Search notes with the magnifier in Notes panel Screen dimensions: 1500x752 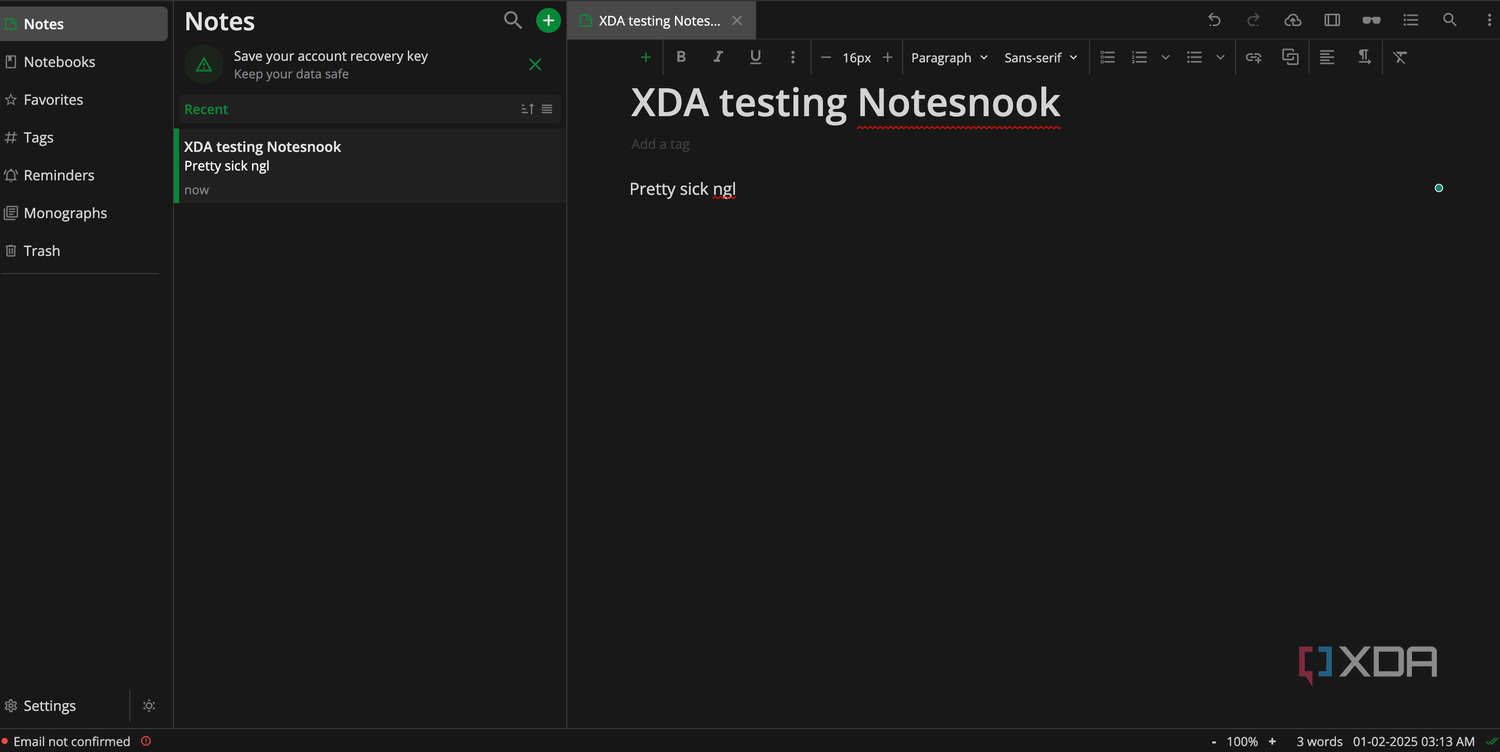coord(513,20)
